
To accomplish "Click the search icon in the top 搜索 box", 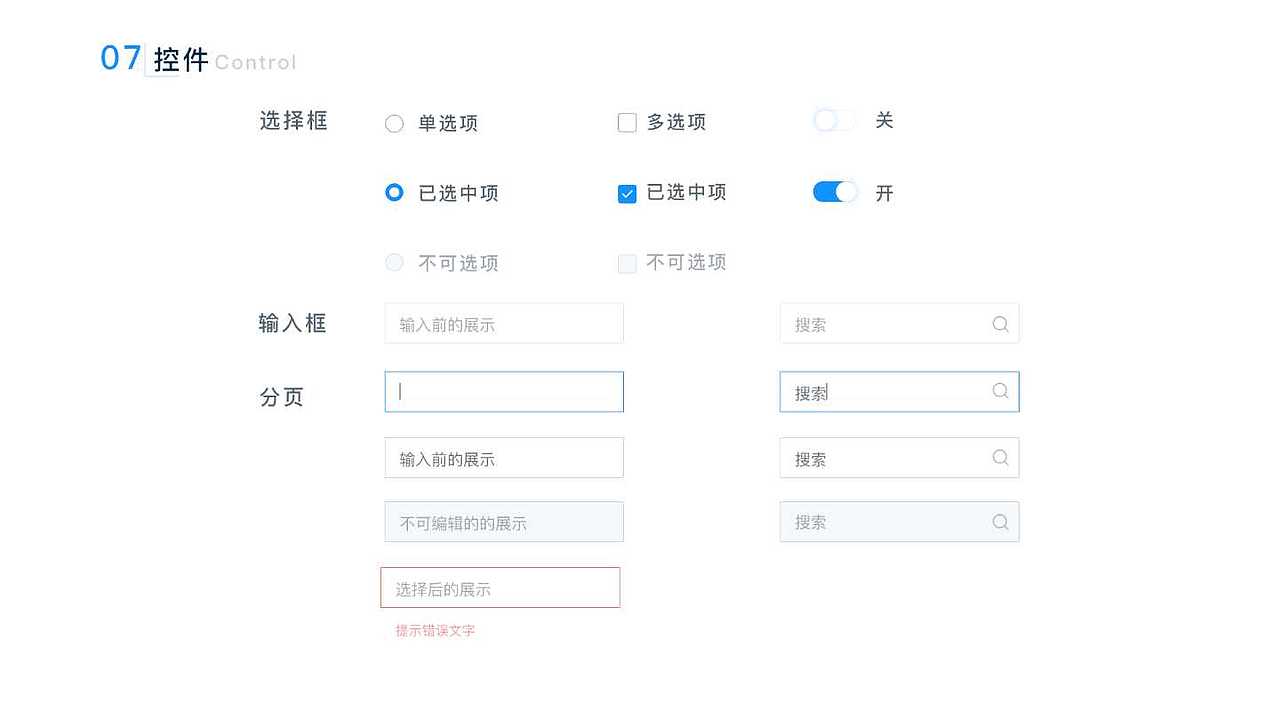I will (1000, 324).
